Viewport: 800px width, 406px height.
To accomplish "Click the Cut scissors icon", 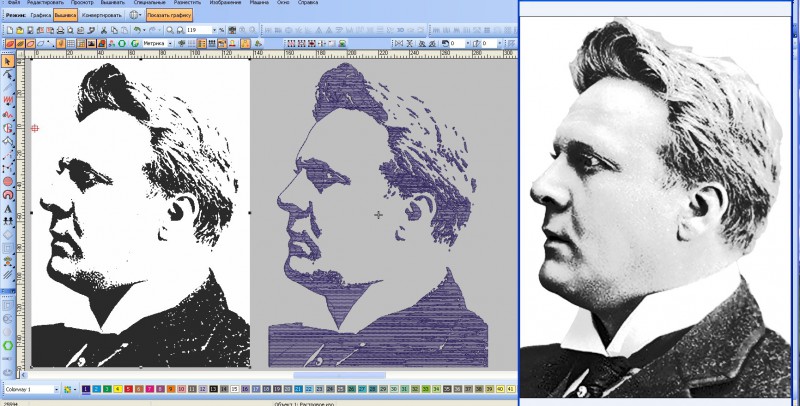I will (104, 31).
